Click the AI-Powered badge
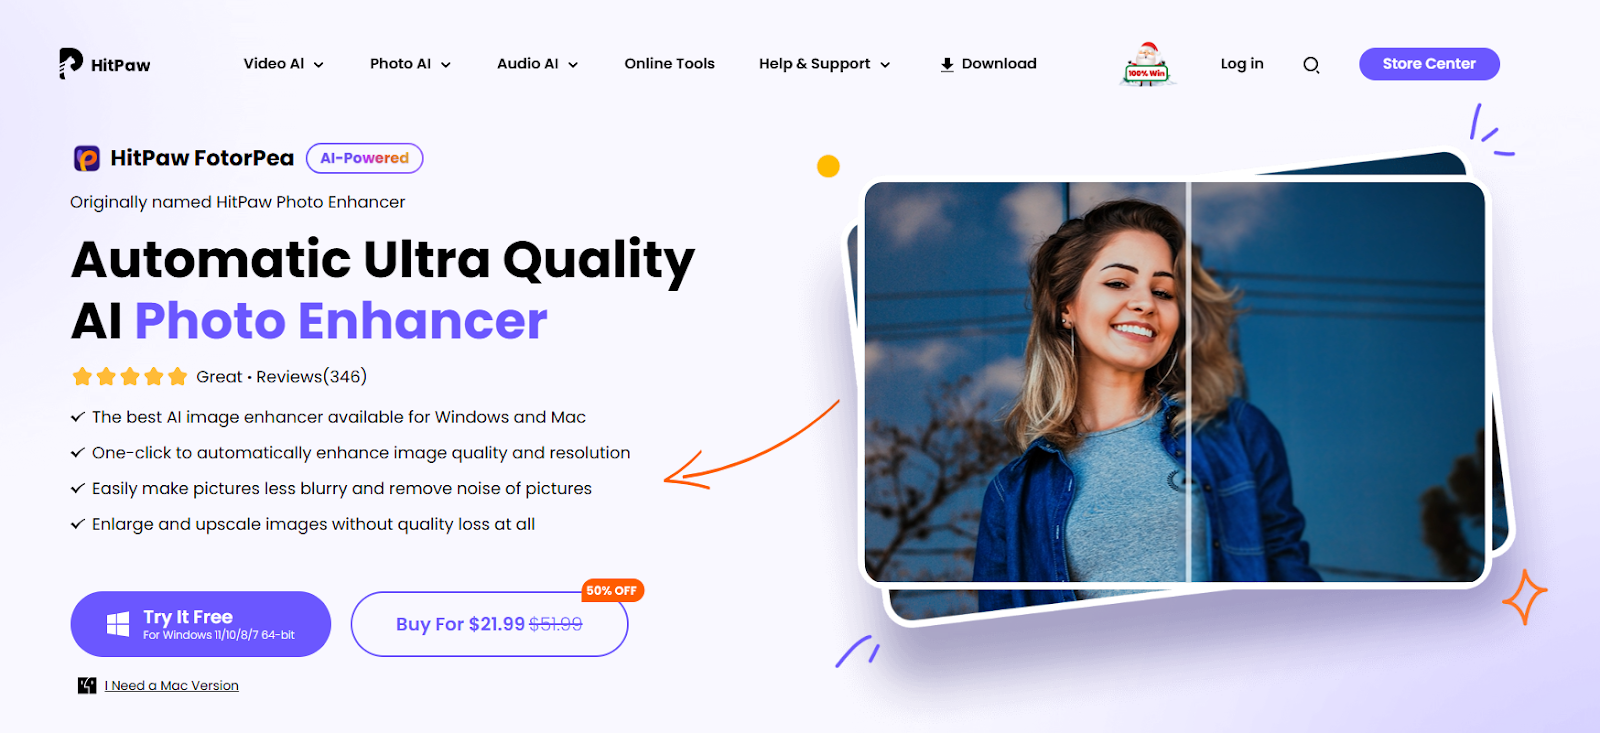 365,158
